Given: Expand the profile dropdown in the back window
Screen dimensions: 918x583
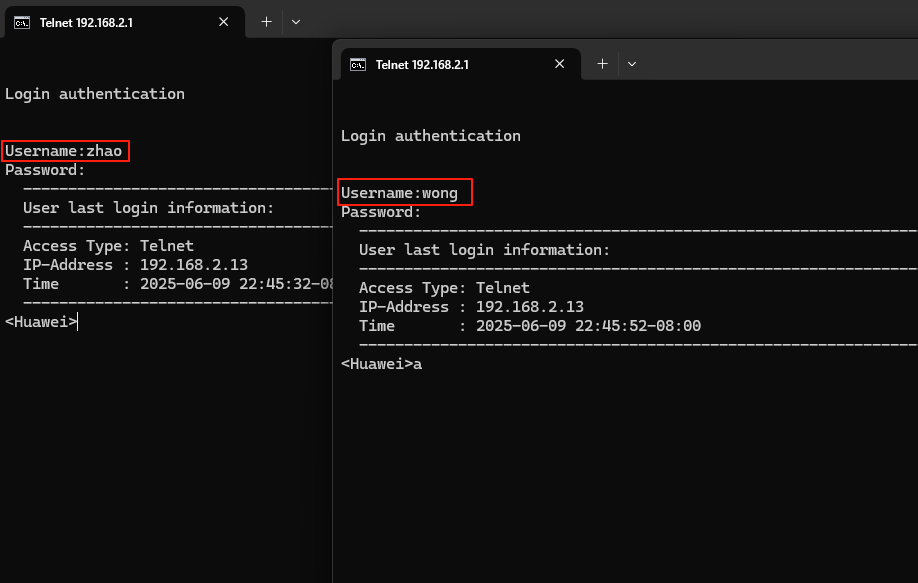Looking at the screenshot, I should pos(296,22).
